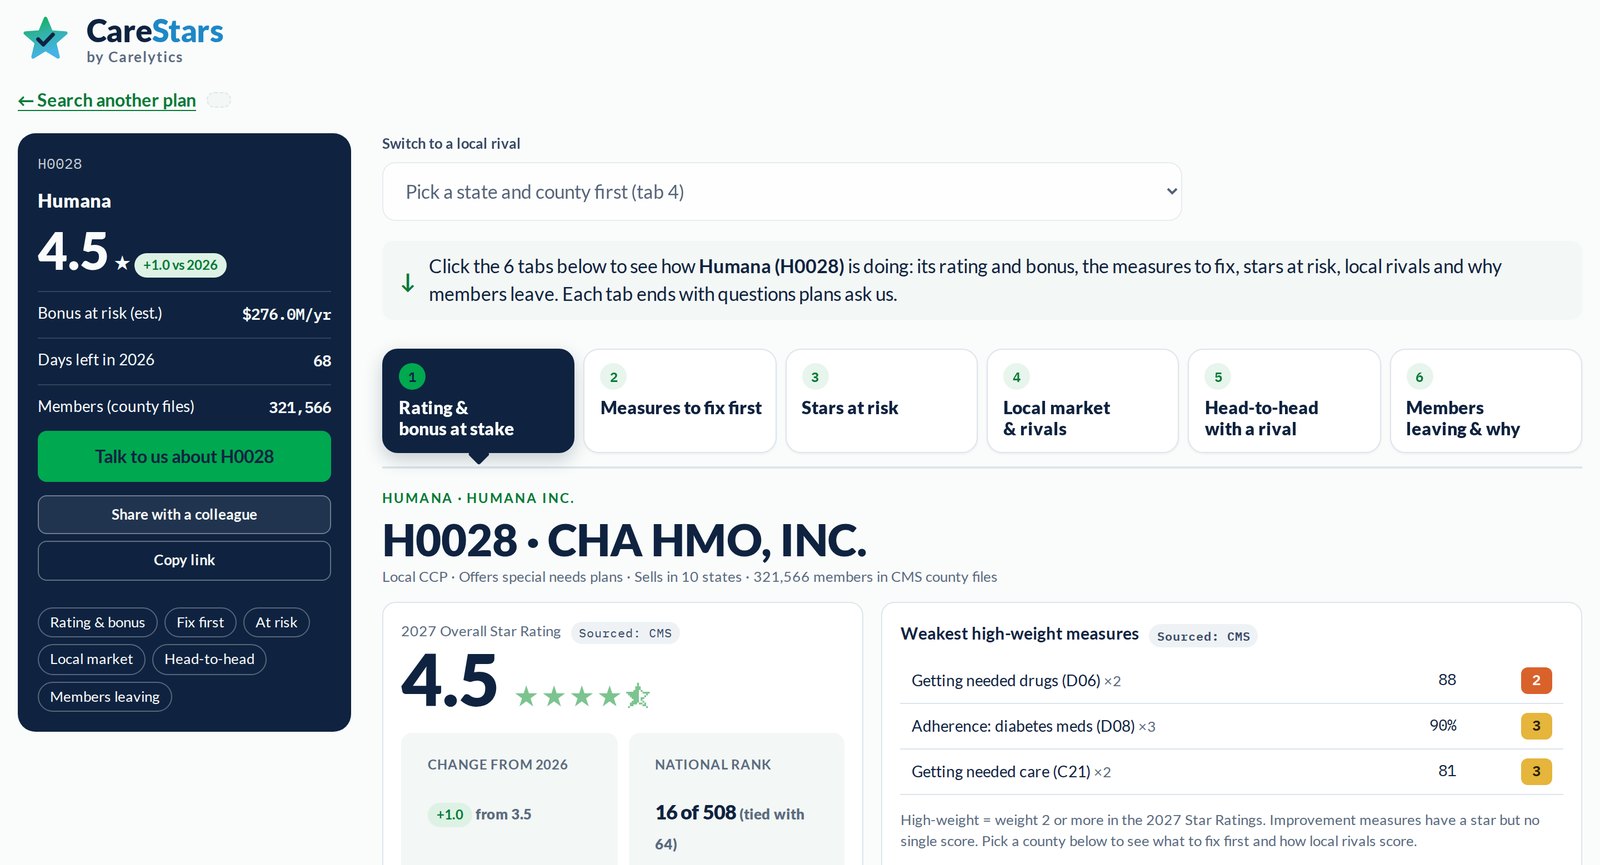
Task: Expand the local rival state and county dropdown
Action: (x=782, y=192)
